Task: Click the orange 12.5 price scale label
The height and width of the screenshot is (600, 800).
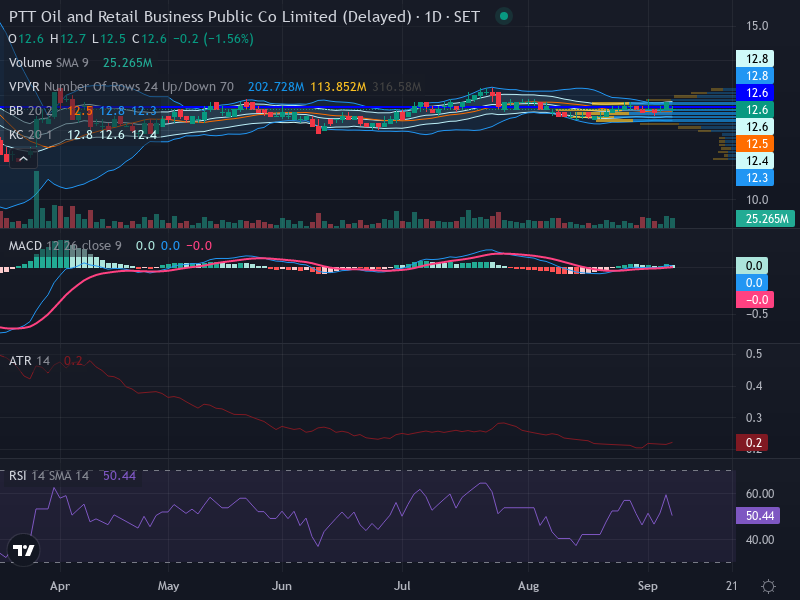Action: 755,144
